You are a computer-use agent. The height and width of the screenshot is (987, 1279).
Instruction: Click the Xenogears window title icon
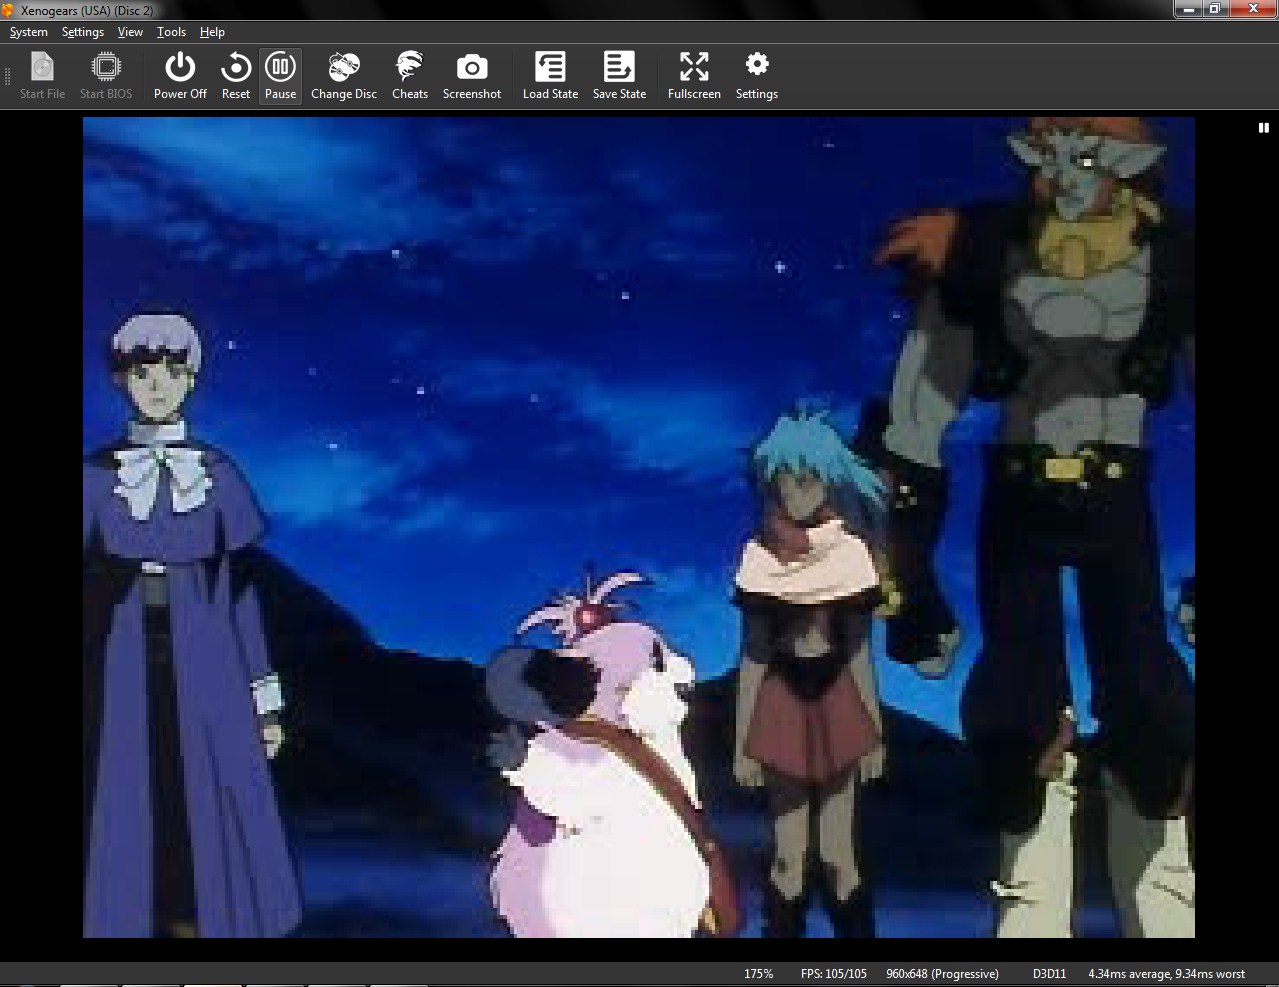[10, 10]
